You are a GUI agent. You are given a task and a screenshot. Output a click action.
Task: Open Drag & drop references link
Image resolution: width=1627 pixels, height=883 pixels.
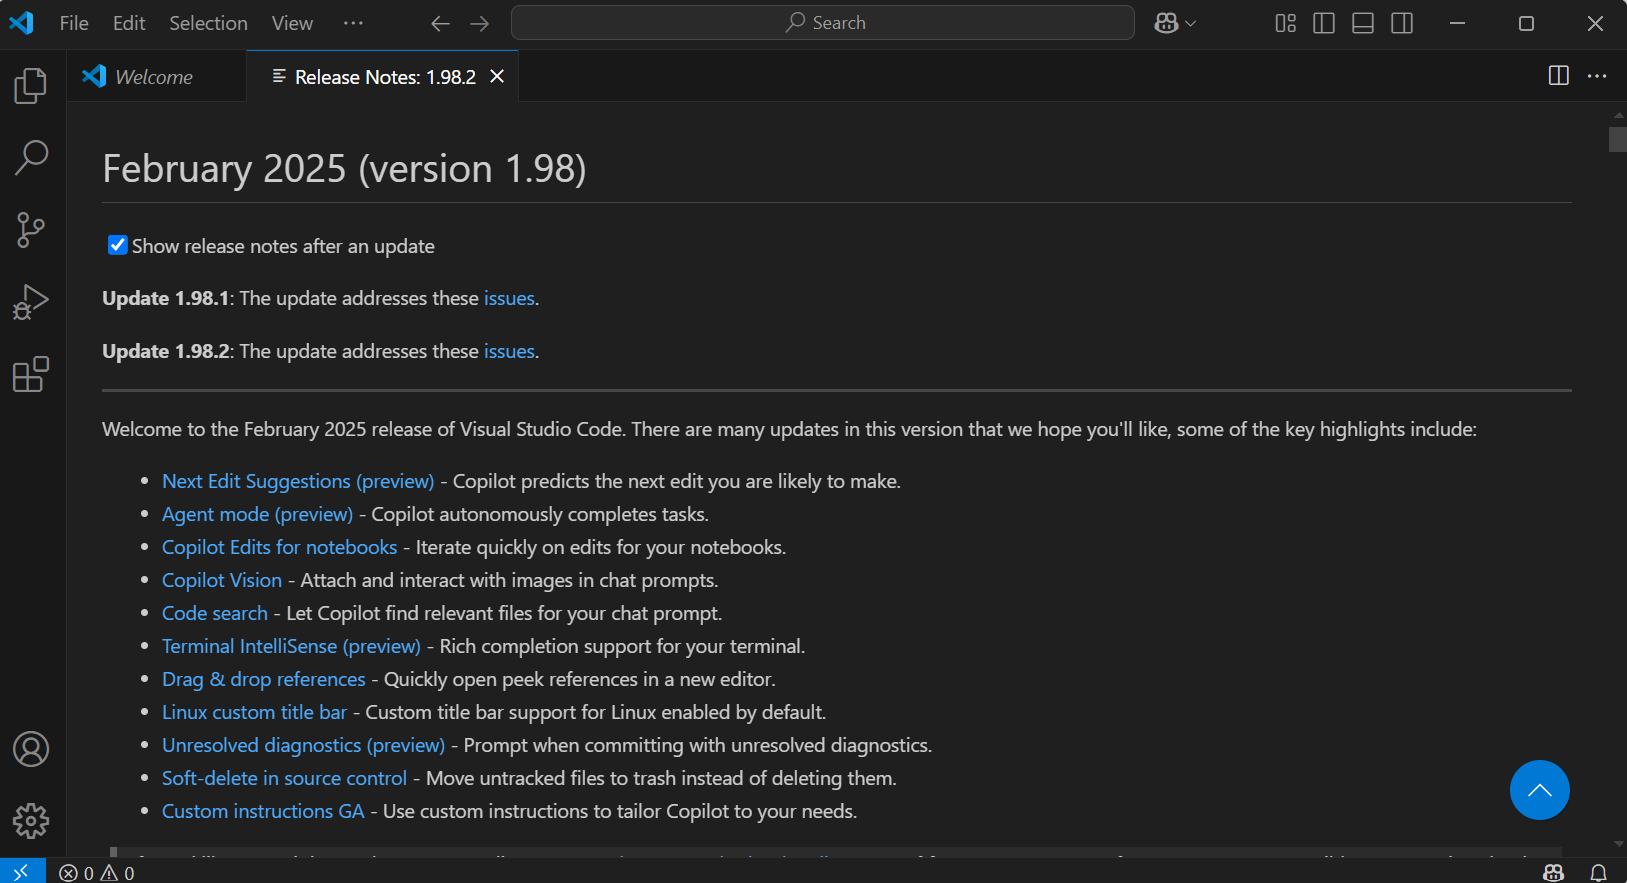(264, 679)
